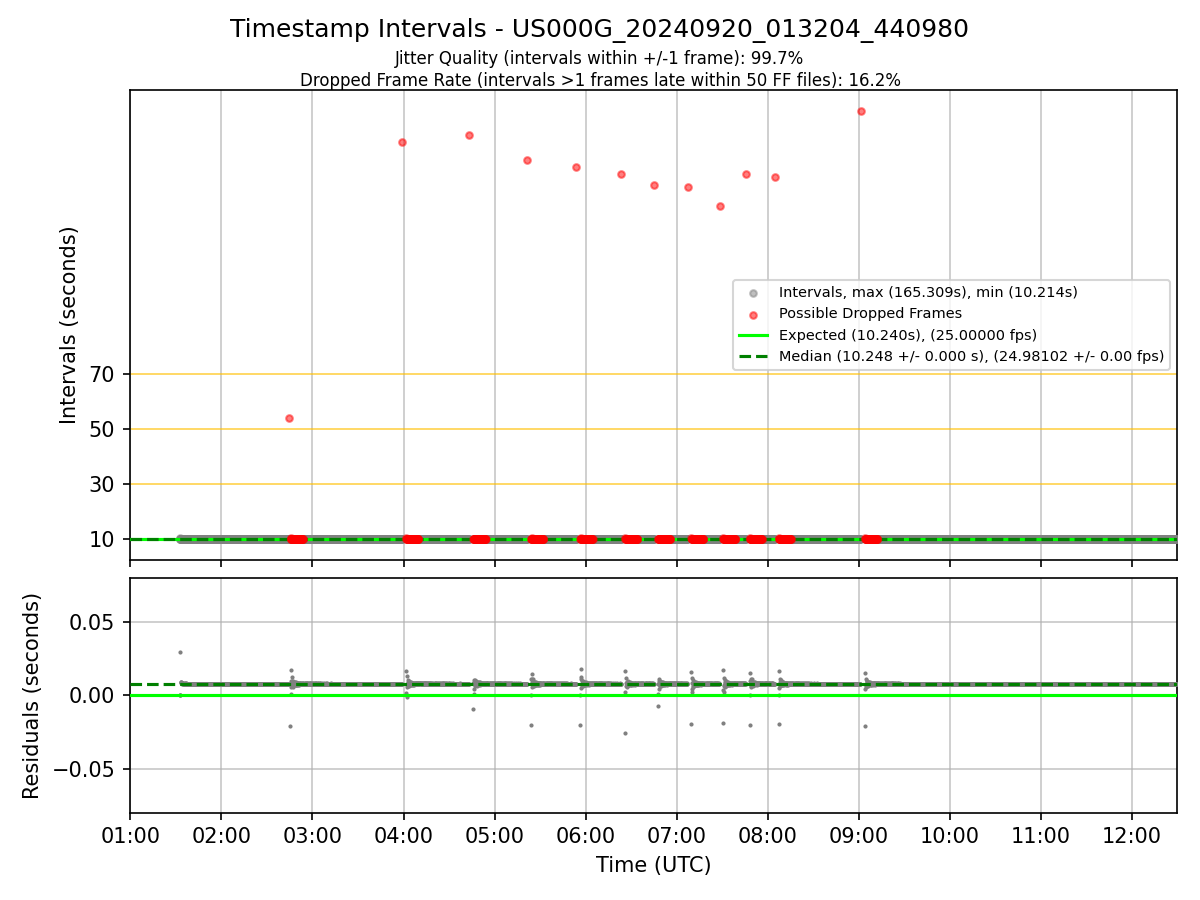Select the highest red dropped-frame point just after 09:00
Image resolution: width=1200 pixels, height=900 pixels.
pyautogui.click(x=861, y=111)
